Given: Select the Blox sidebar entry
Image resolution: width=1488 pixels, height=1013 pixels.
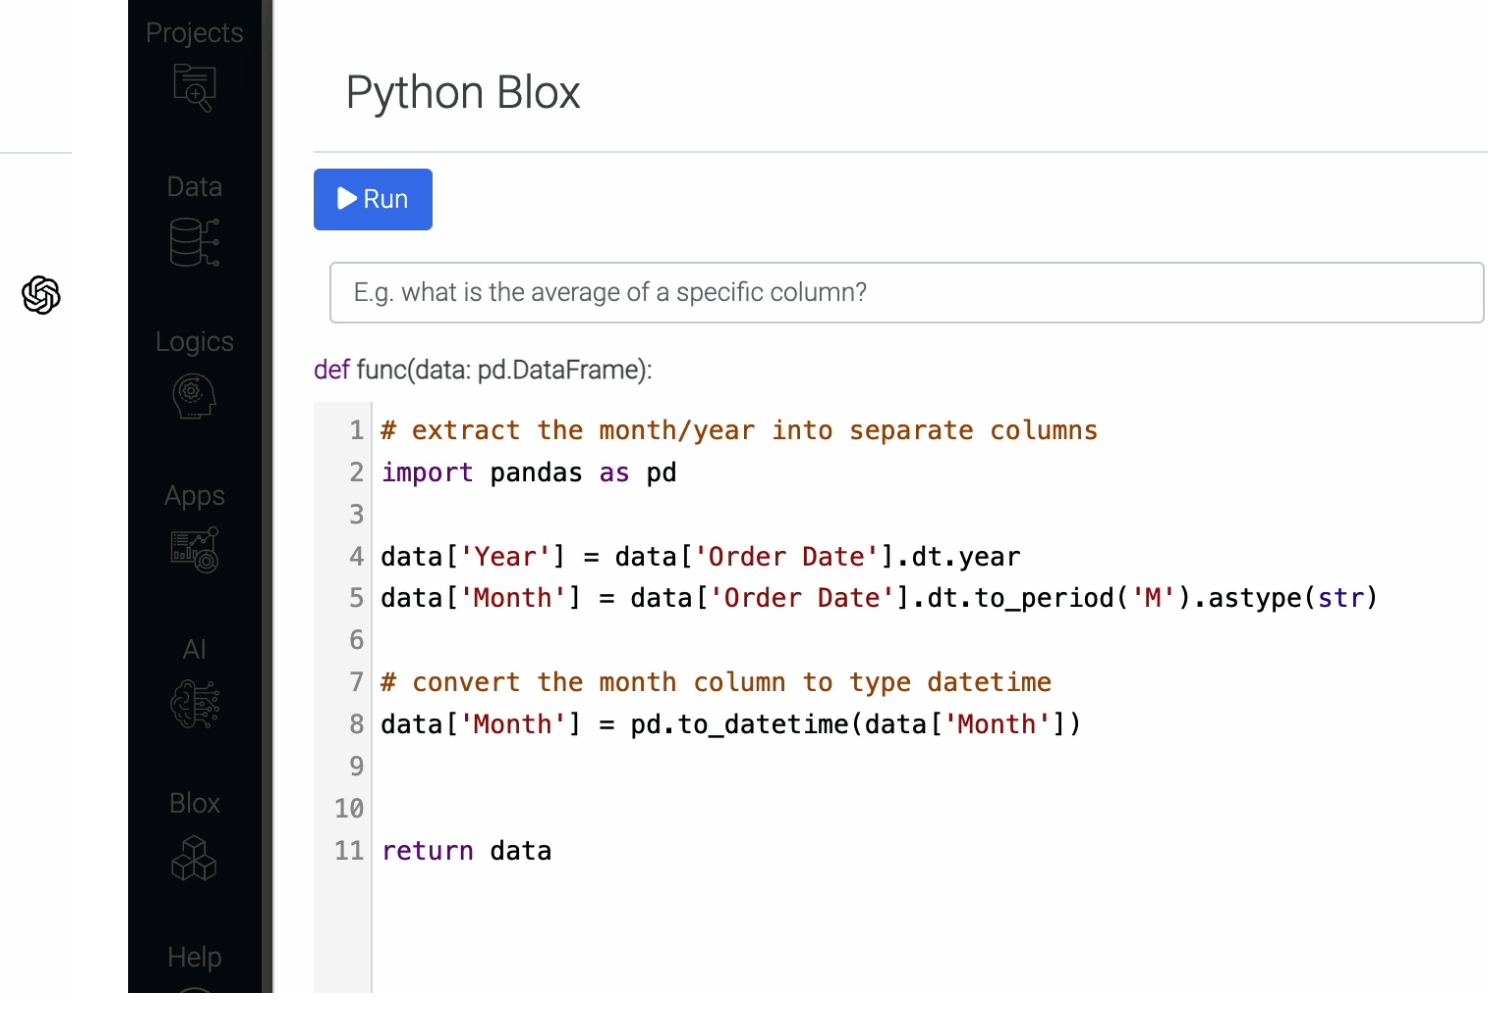Looking at the screenshot, I should [194, 803].
